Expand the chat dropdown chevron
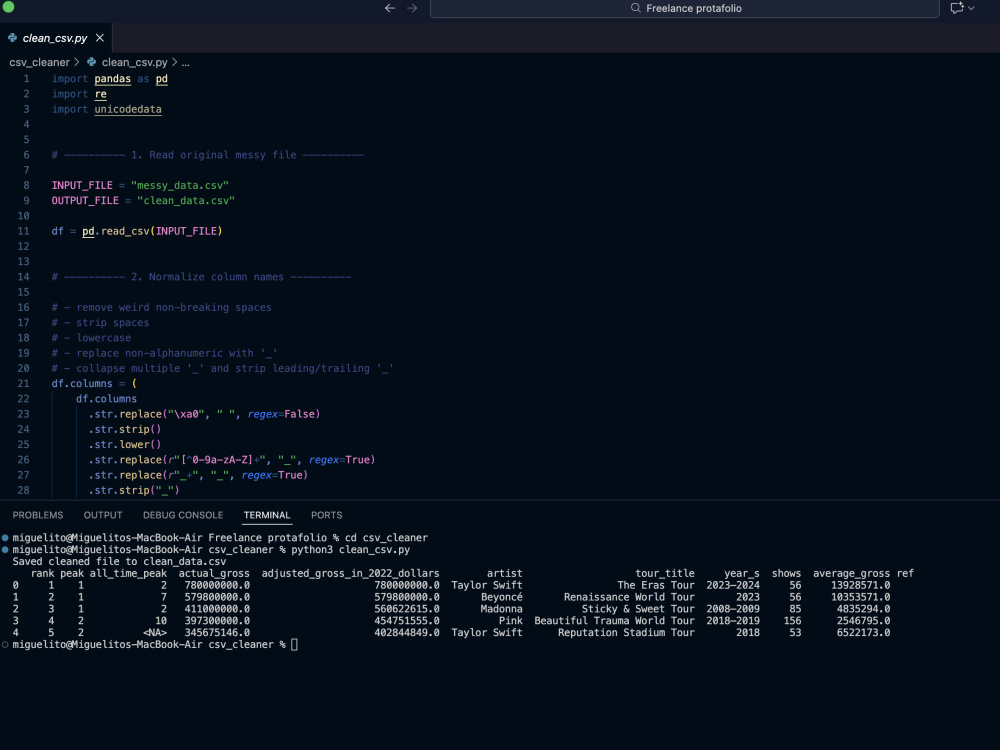This screenshot has height=750, width=1000. [x=971, y=8]
